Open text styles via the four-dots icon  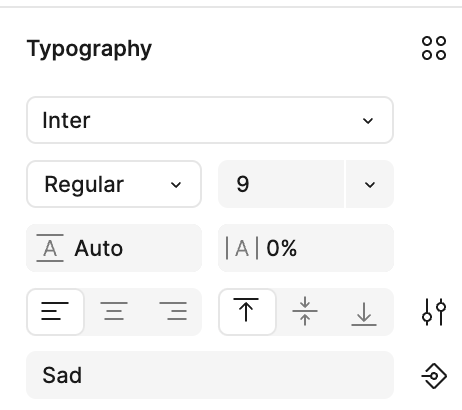pyautogui.click(x=434, y=48)
